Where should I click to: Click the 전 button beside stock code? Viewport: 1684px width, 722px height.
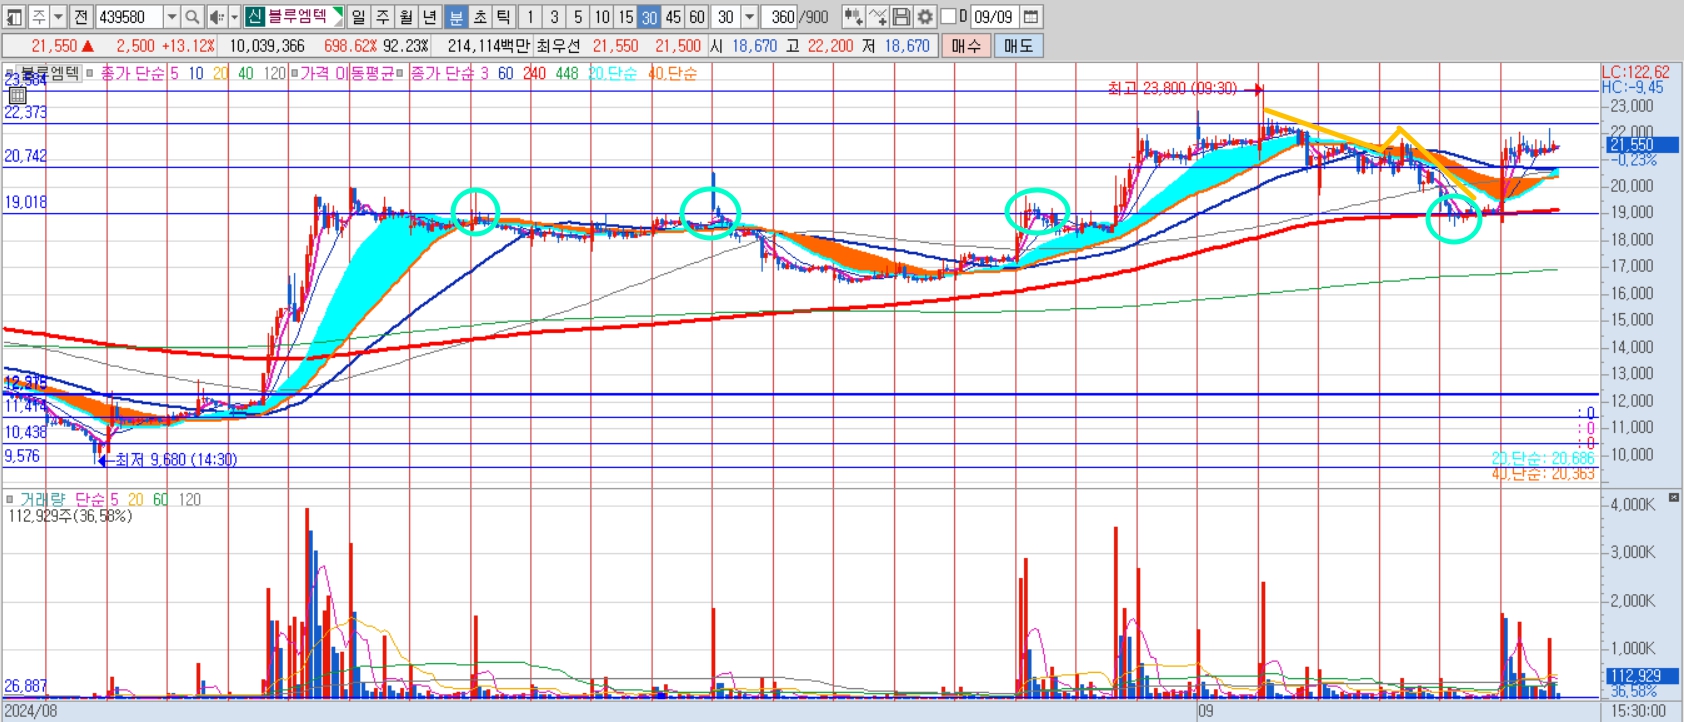click(x=81, y=17)
